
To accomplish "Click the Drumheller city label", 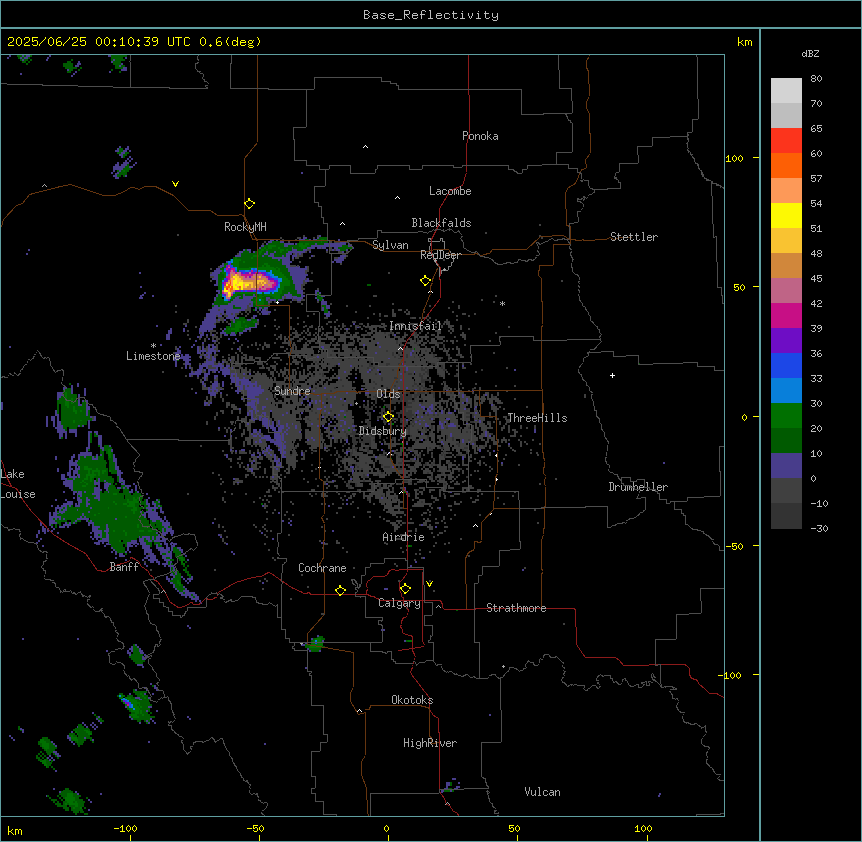I will (x=638, y=487).
